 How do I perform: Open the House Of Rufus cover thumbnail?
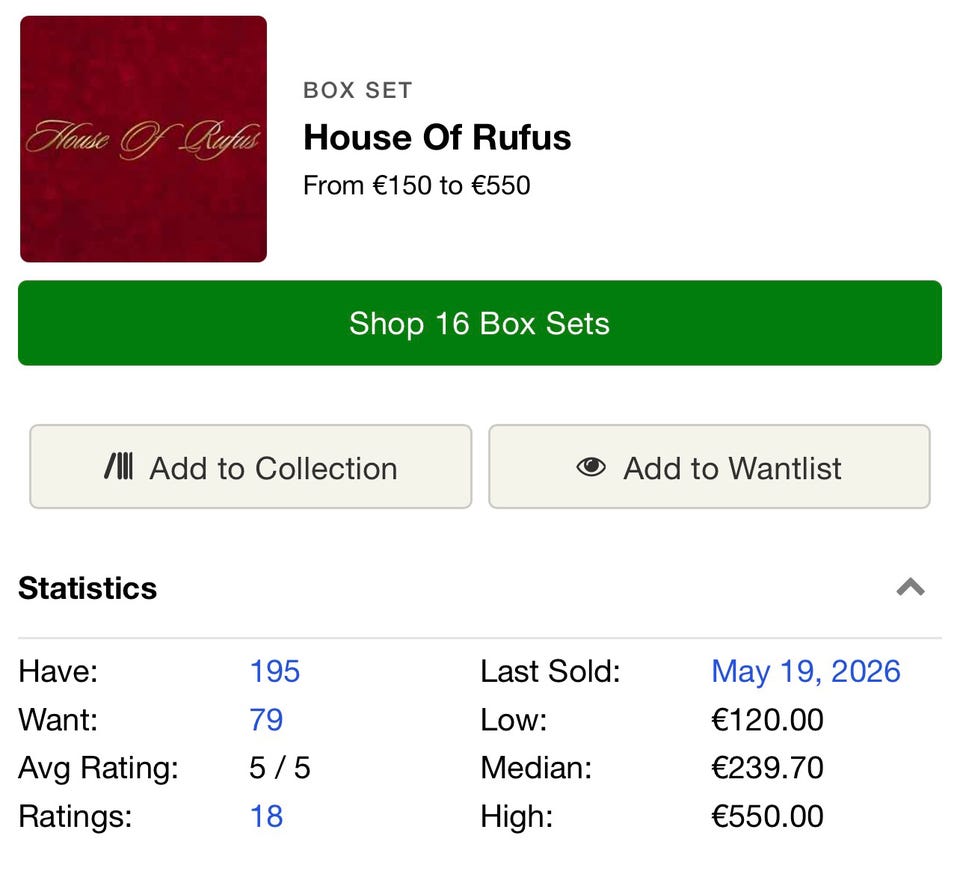(x=143, y=139)
